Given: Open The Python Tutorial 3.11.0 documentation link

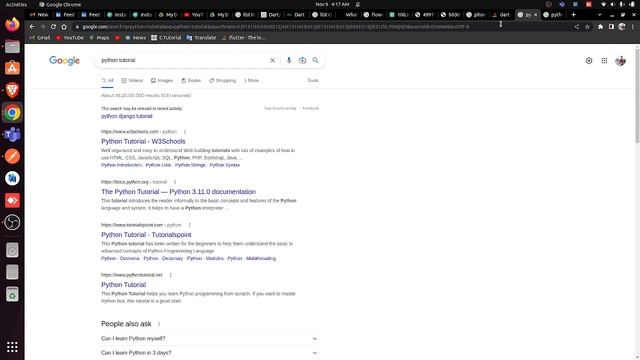Looking at the screenshot, I should (x=178, y=192).
